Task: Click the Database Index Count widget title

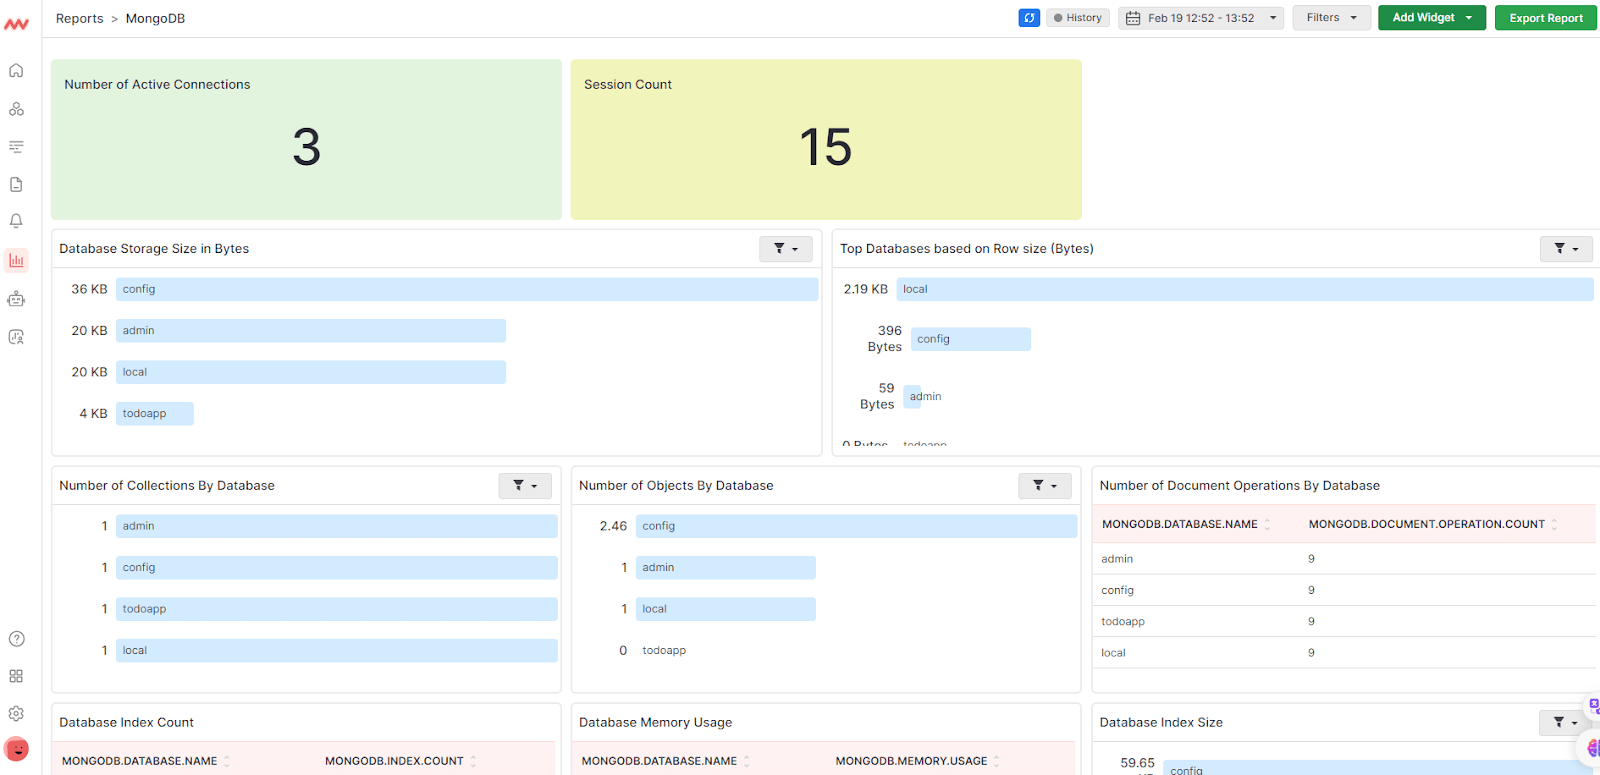Action: click(126, 723)
